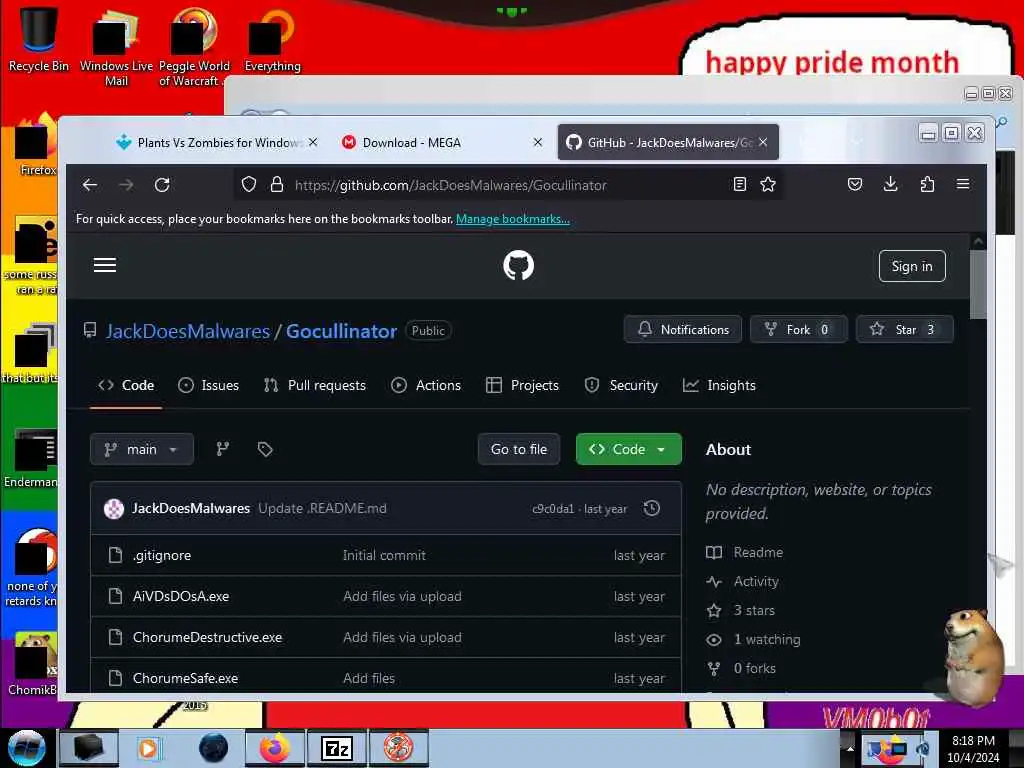Close the GitHub tab

763,142
